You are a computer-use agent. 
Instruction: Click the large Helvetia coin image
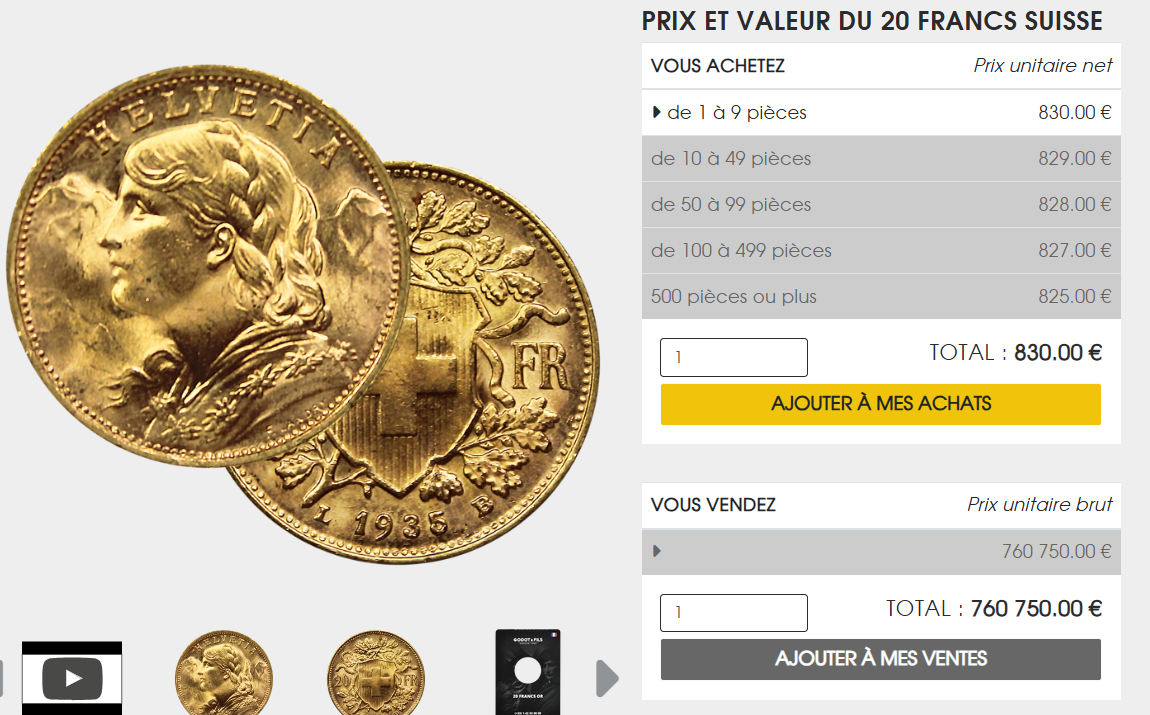point(208,265)
